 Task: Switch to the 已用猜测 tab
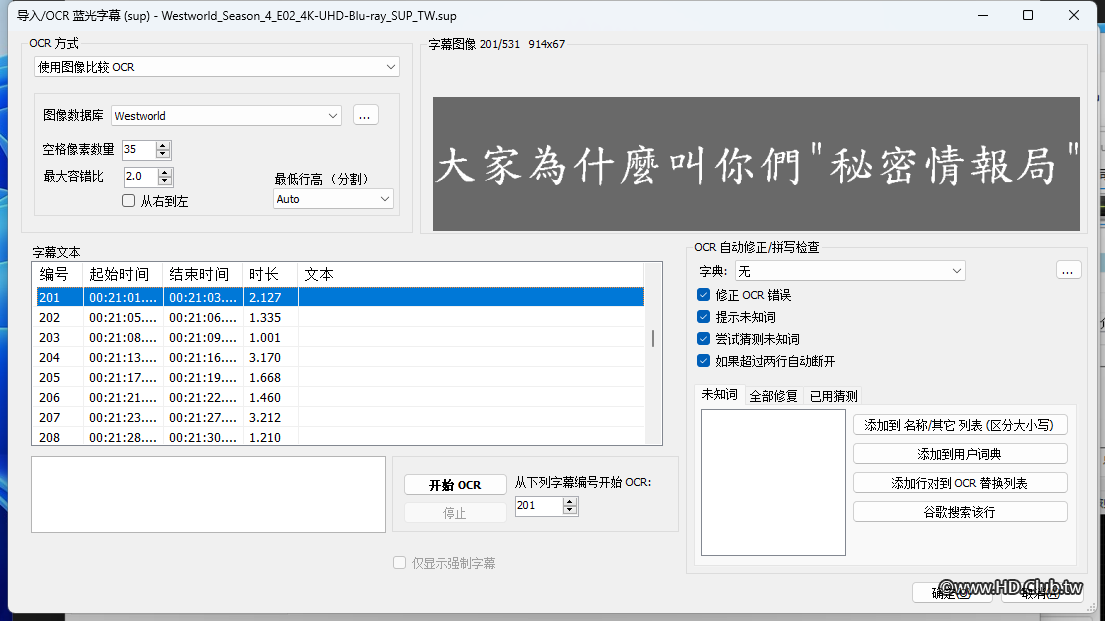pyautogui.click(x=833, y=396)
